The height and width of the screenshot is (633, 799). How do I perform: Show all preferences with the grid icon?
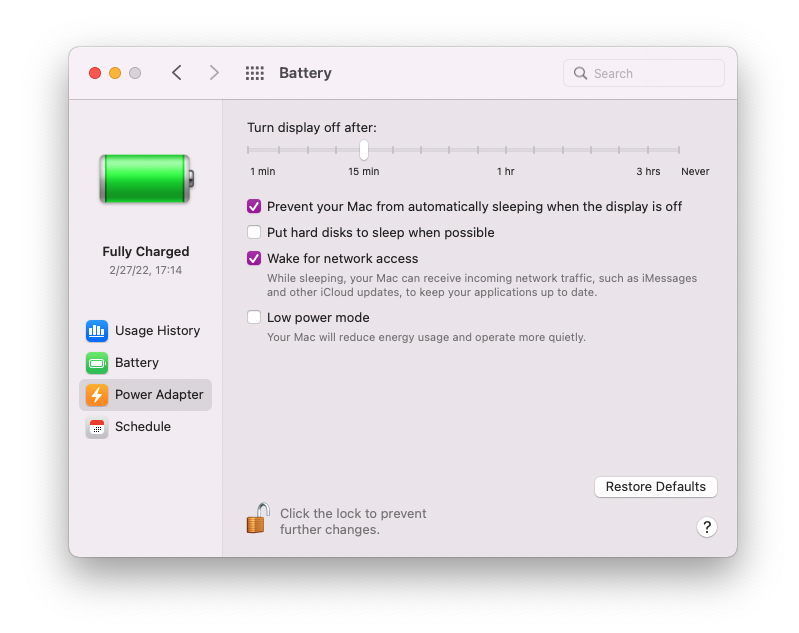255,73
